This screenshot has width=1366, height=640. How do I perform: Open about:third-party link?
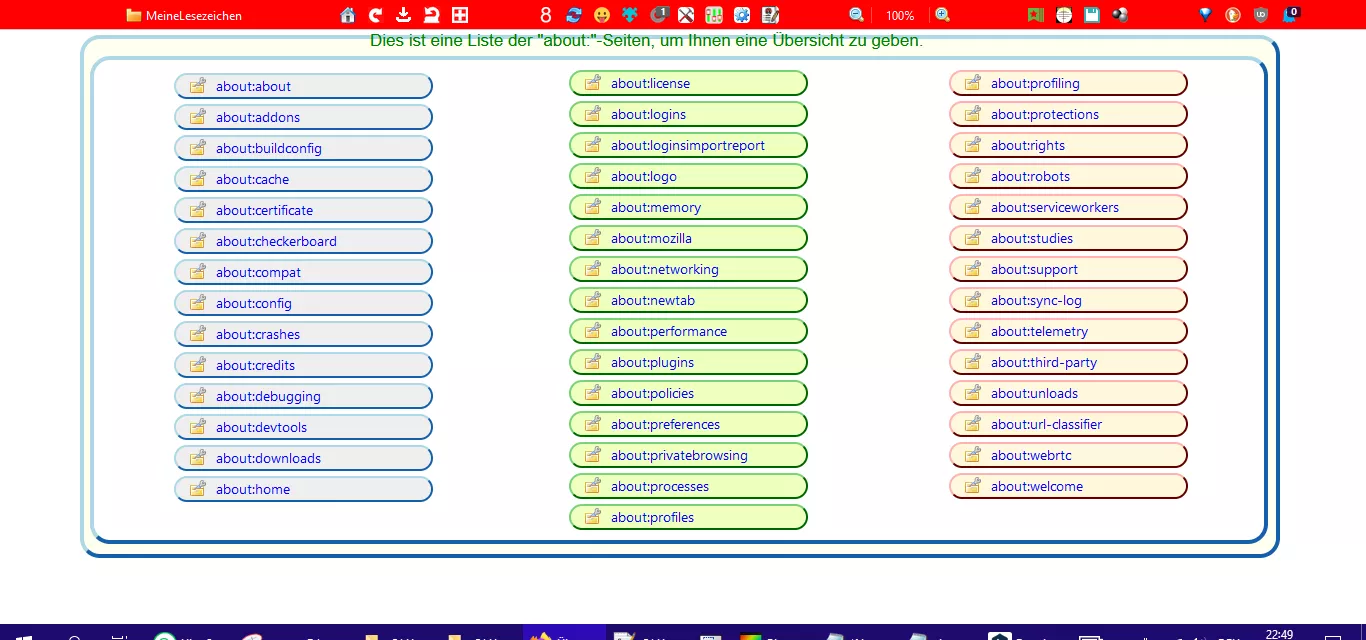tap(1068, 362)
